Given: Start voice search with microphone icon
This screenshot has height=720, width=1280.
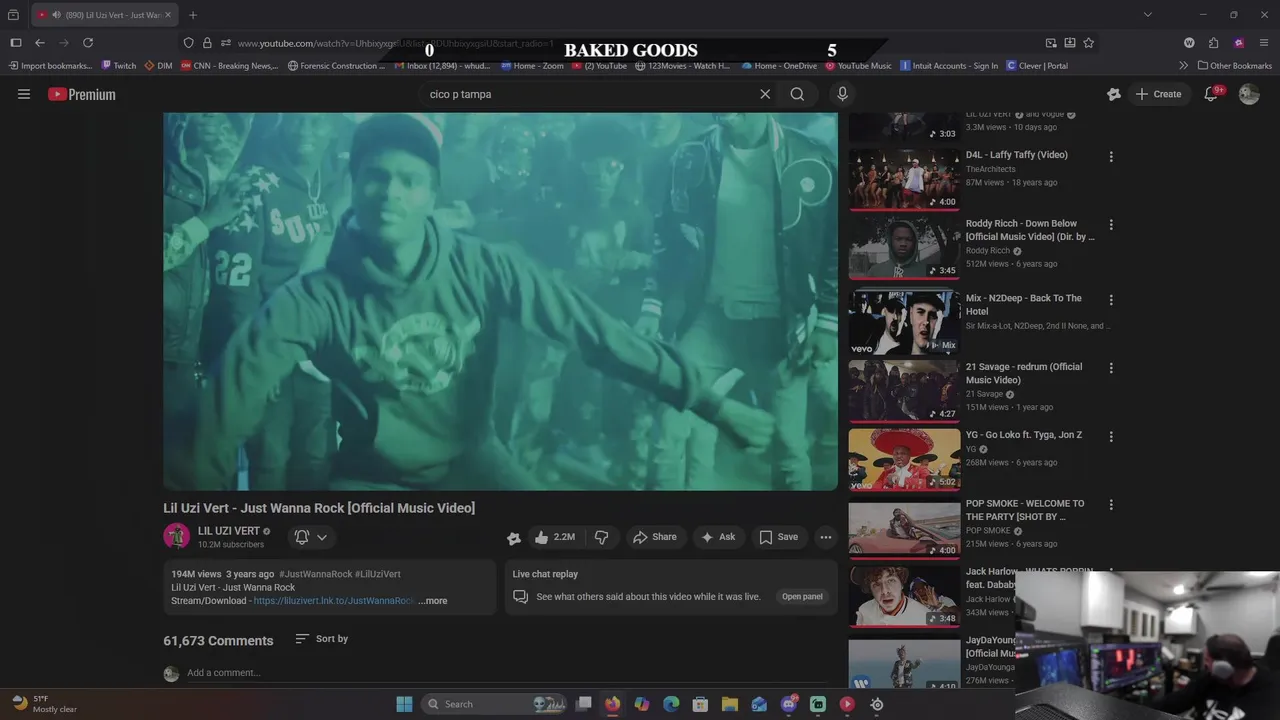Looking at the screenshot, I should point(842,94).
